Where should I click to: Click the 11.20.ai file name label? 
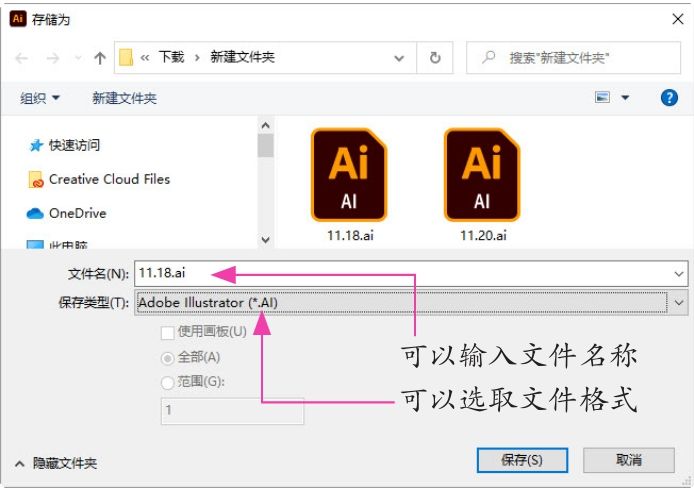pos(483,235)
